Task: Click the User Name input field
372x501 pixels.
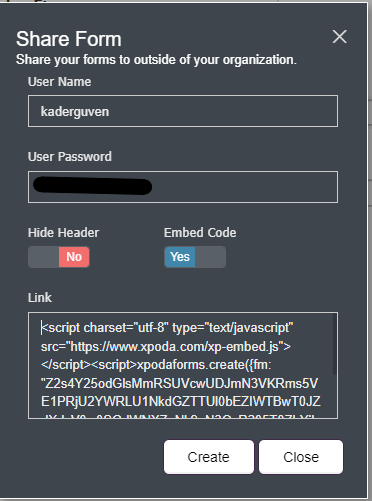Action: pos(183,111)
